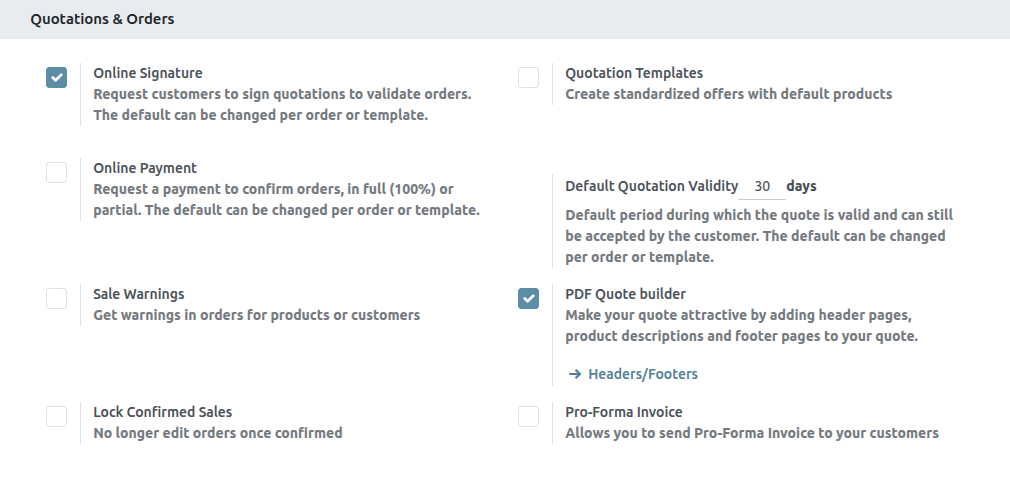Click the Pro-Forma Invoice label
Screen dimensions: 1010x491
click(x=624, y=412)
